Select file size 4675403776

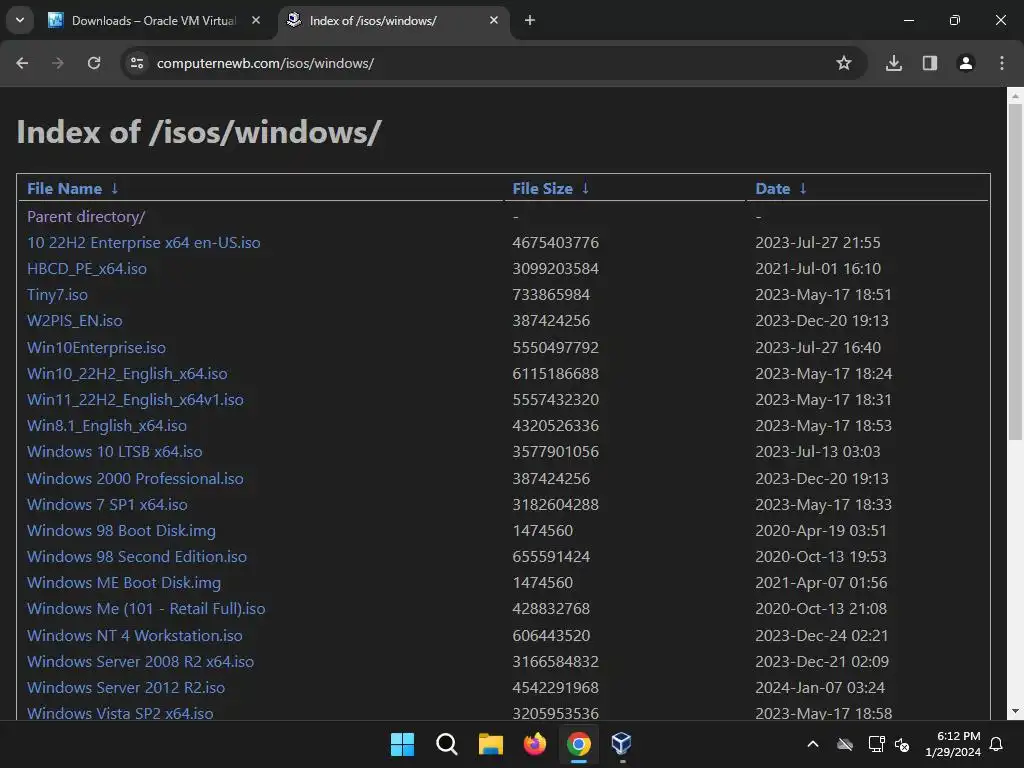(x=556, y=243)
